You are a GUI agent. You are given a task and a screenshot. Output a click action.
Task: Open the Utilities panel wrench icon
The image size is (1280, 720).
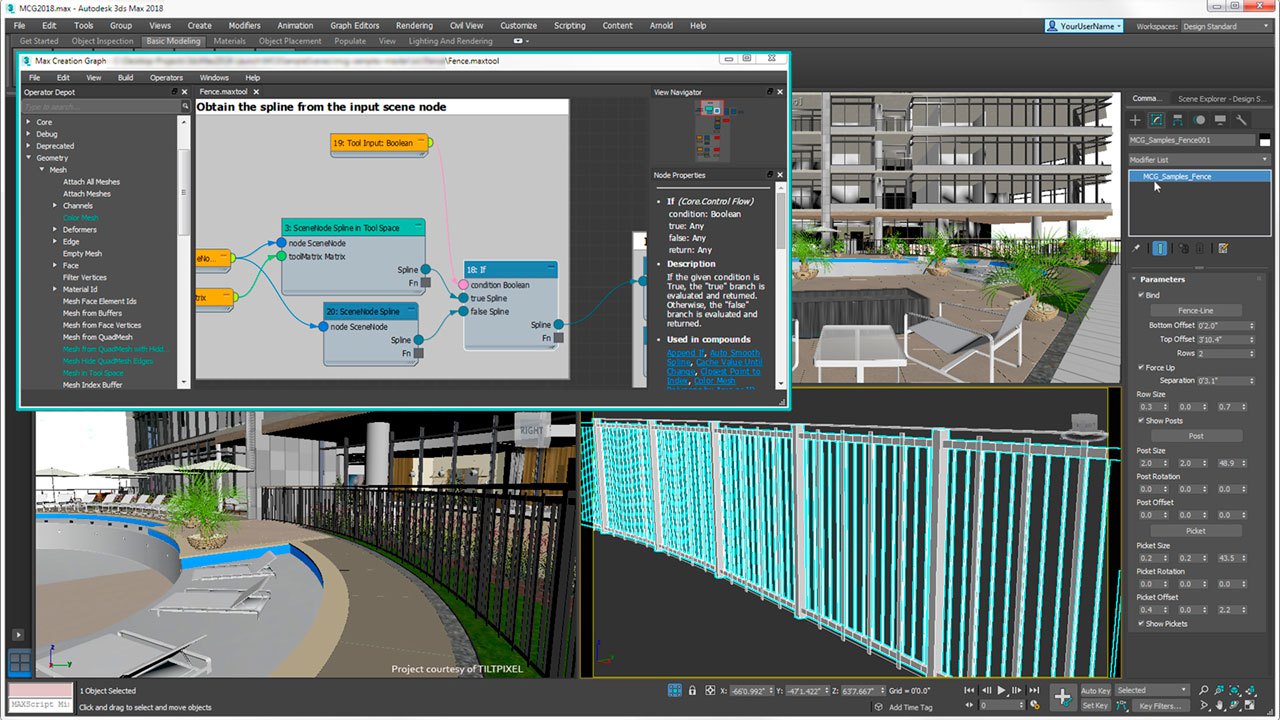pyautogui.click(x=1240, y=119)
